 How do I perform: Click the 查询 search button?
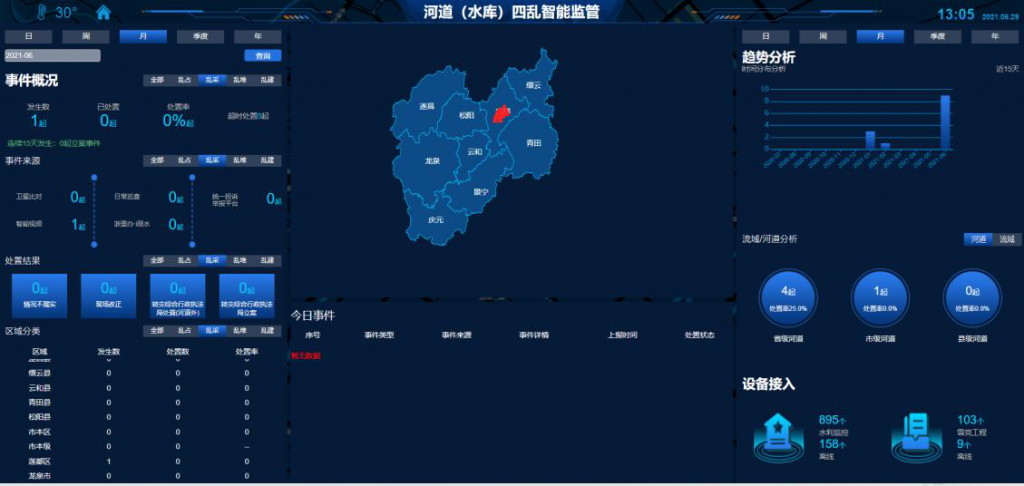[x=262, y=56]
